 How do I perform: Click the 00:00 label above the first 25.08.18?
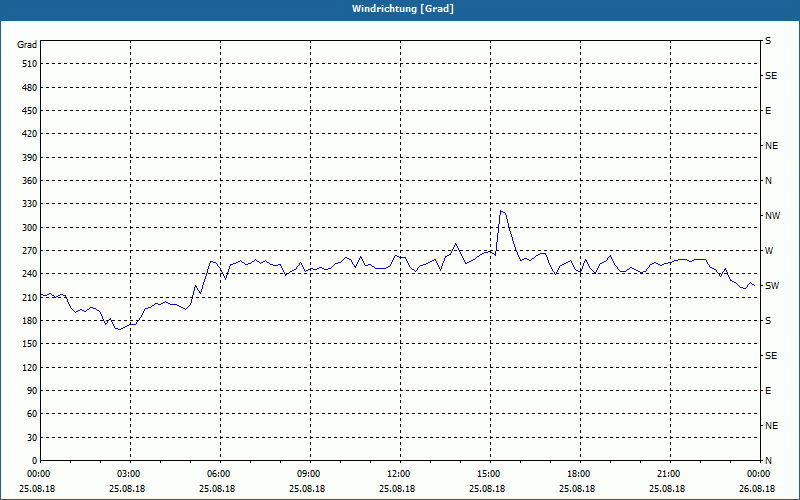(40, 474)
